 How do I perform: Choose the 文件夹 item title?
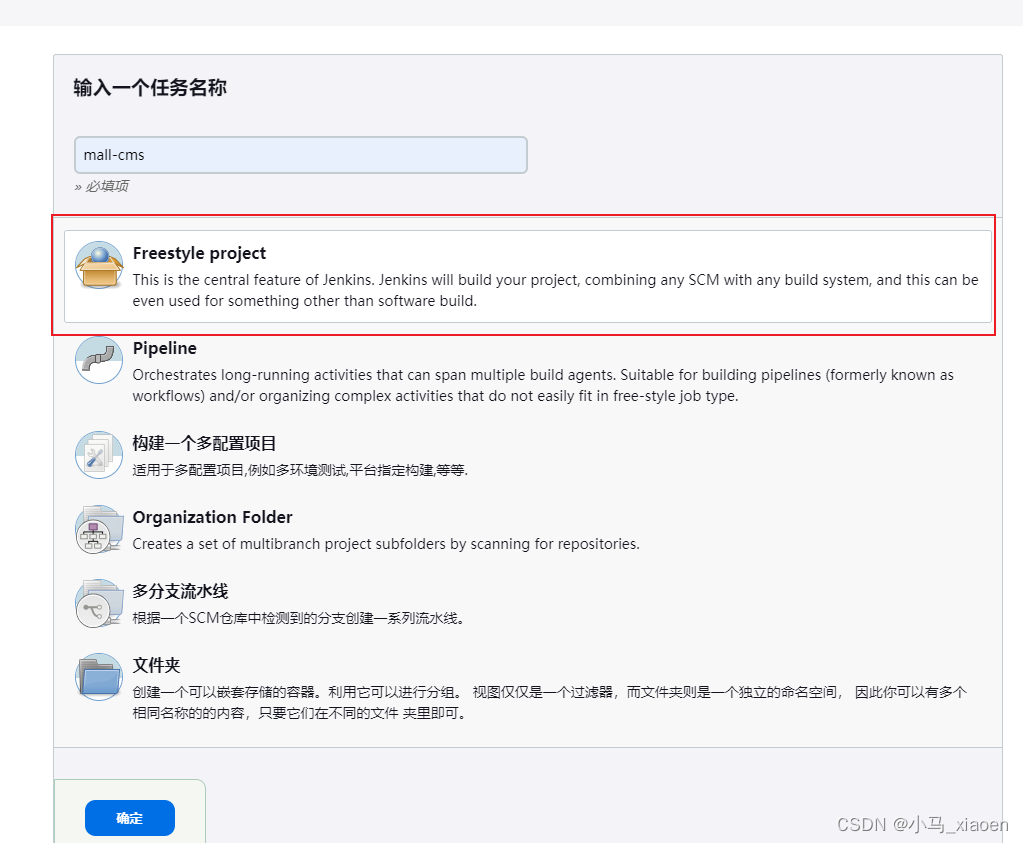(x=156, y=666)
